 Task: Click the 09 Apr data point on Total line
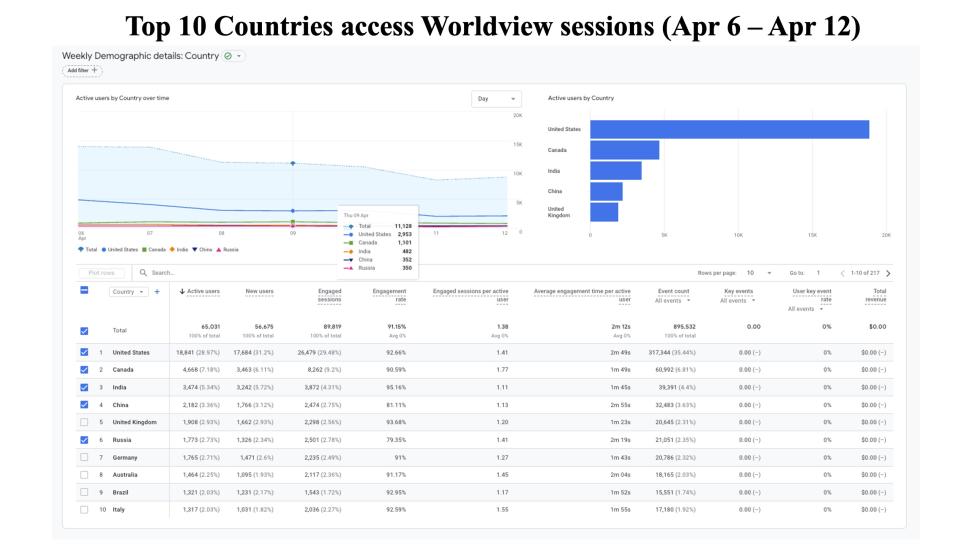[x=293, y=163]
